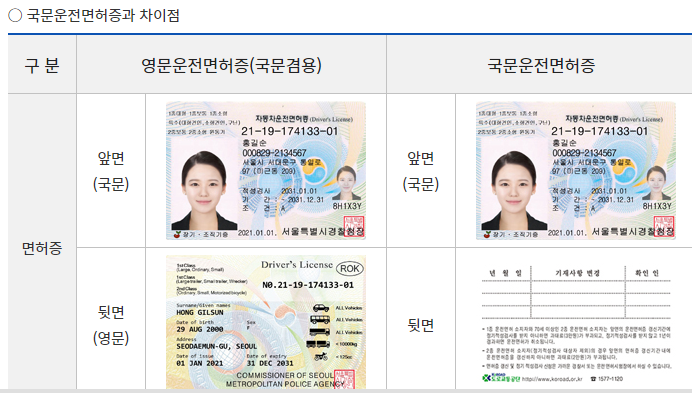
Task: Click the red seal on English back card
Action: [x=344, y=379]
